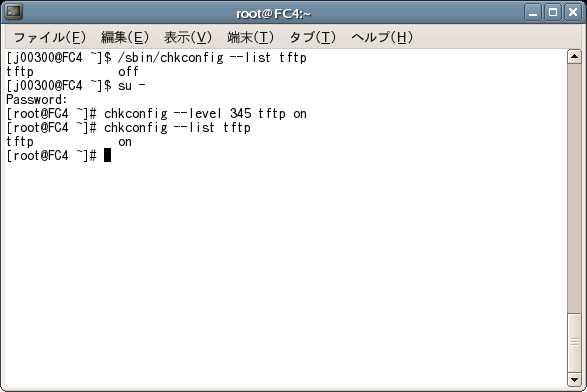Click the empty scrollbar track above the thumb
Image resolution: width=587 pixels, height=392 pixels.
click(x=574, y=188)
